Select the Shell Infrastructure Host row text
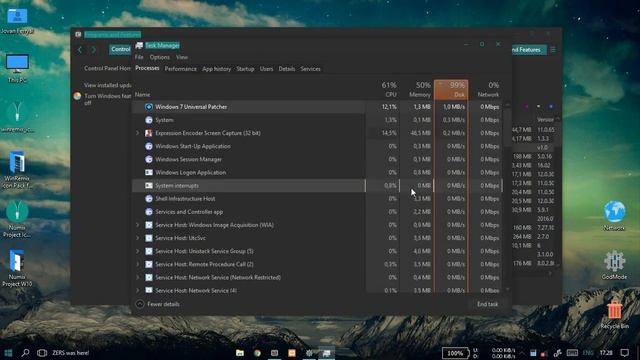640x360 pixels. [185, 199]
